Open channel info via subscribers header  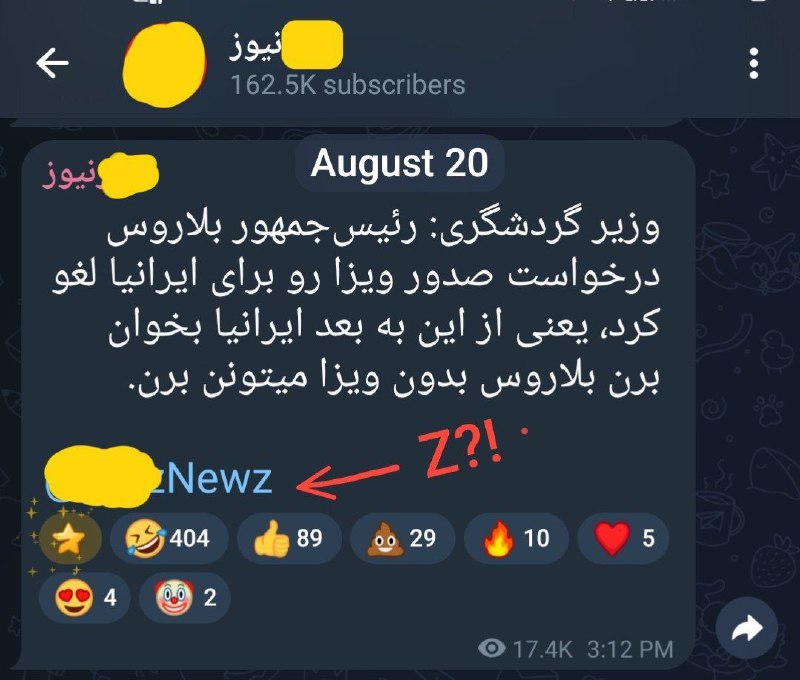pyautogui.click(x=347, y=85)
